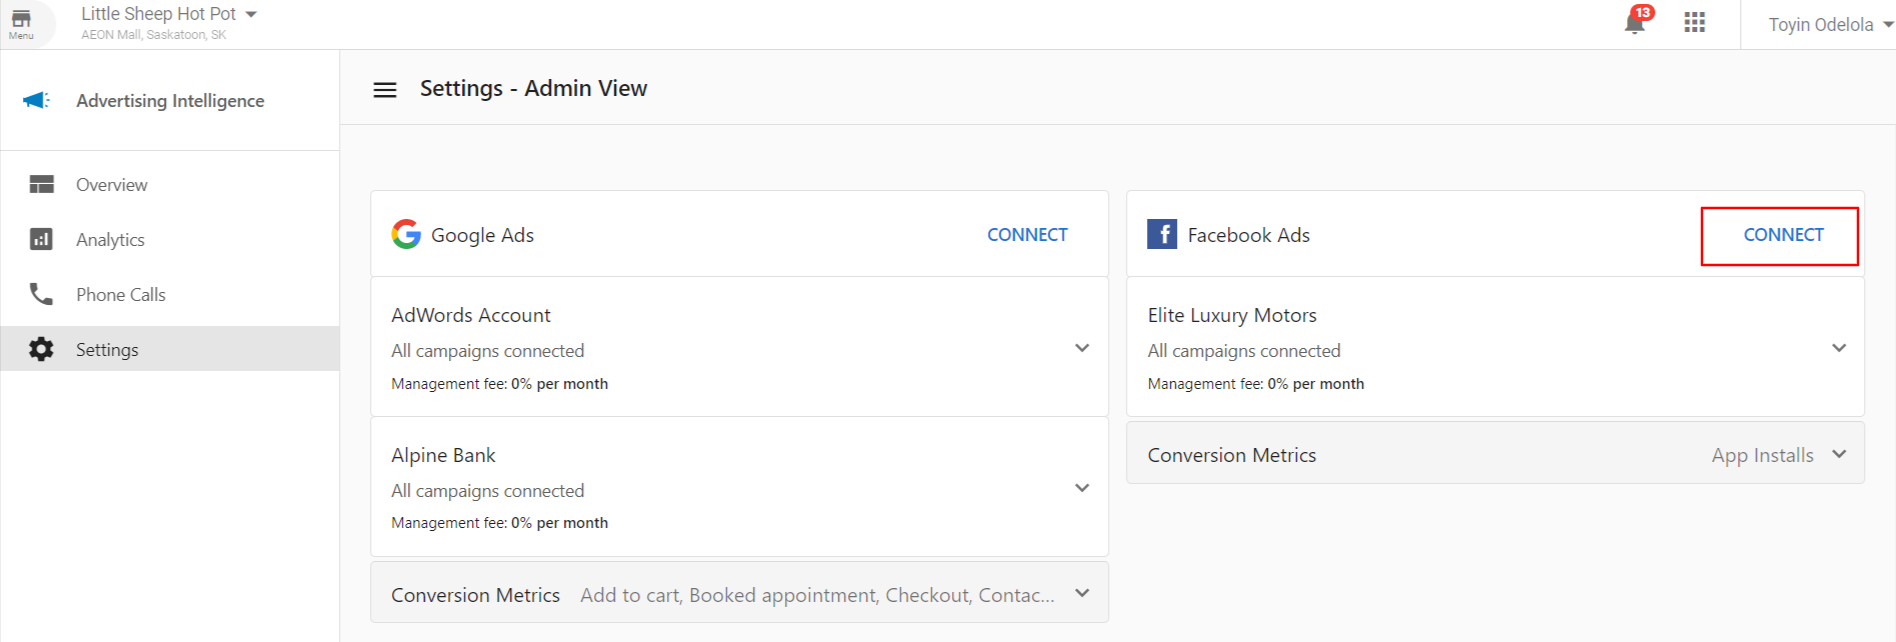Open the Overview section icon in sidebar

coord(41,184)
